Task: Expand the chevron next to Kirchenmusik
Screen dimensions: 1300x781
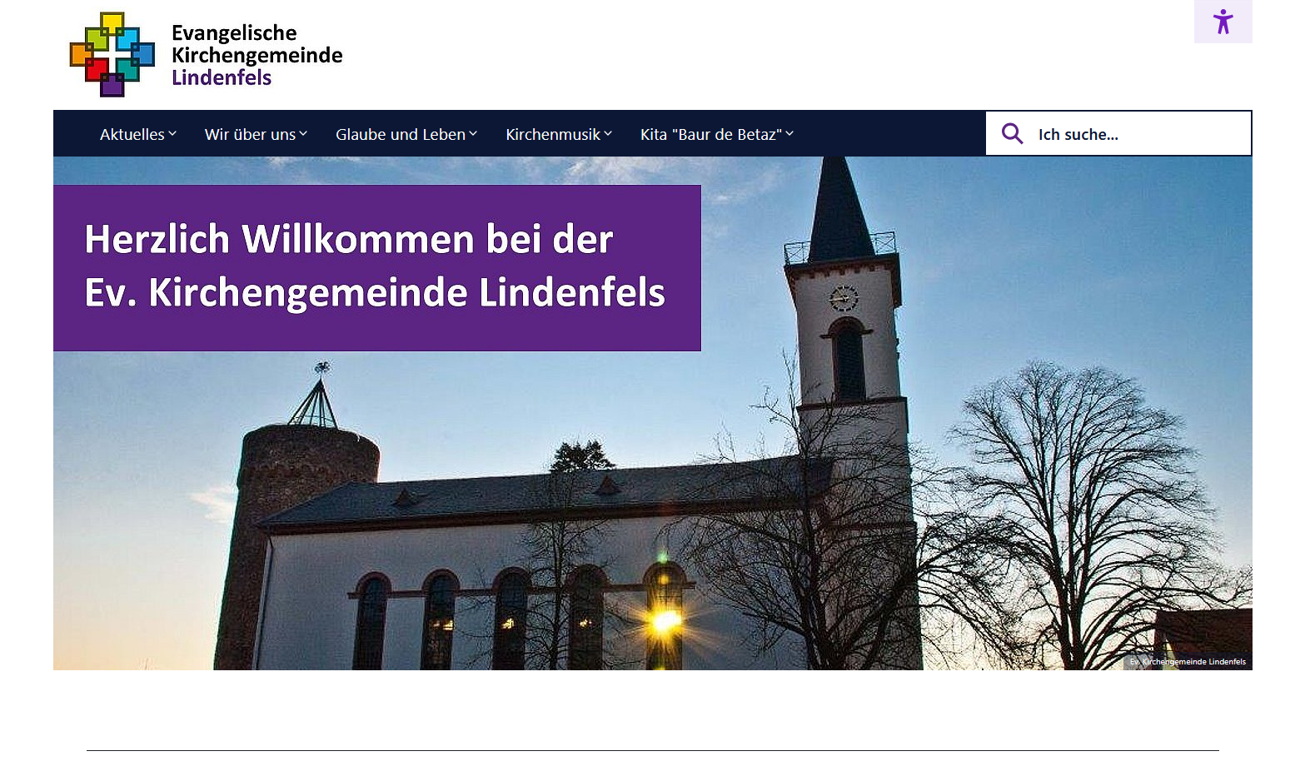Action: tap(608, 134)
